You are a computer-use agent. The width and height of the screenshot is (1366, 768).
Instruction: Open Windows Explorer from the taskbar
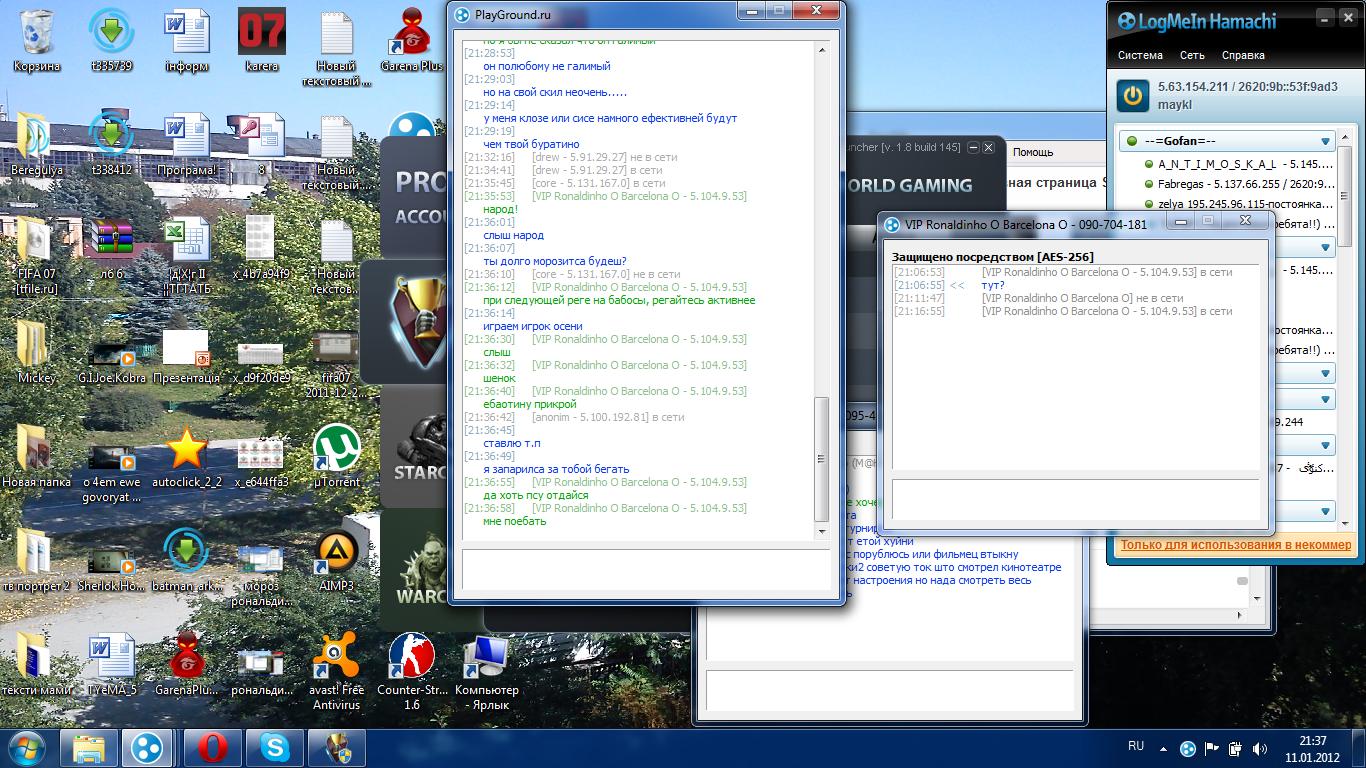click(x=88, y=748)
